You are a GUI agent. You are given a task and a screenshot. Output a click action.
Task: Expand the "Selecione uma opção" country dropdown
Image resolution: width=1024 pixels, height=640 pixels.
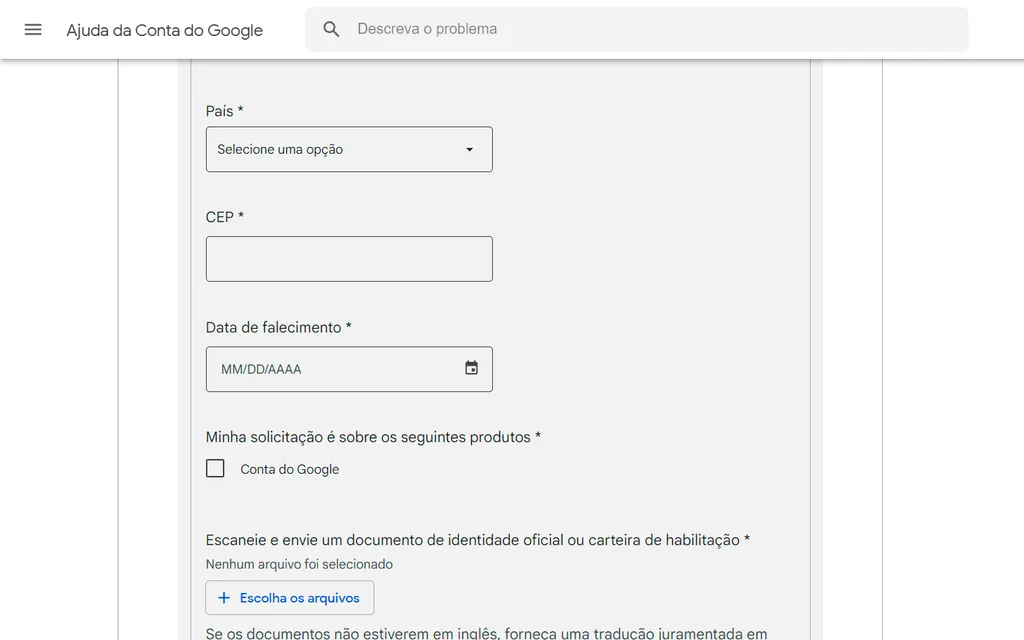pyautogui.click(x=349, y=149)
